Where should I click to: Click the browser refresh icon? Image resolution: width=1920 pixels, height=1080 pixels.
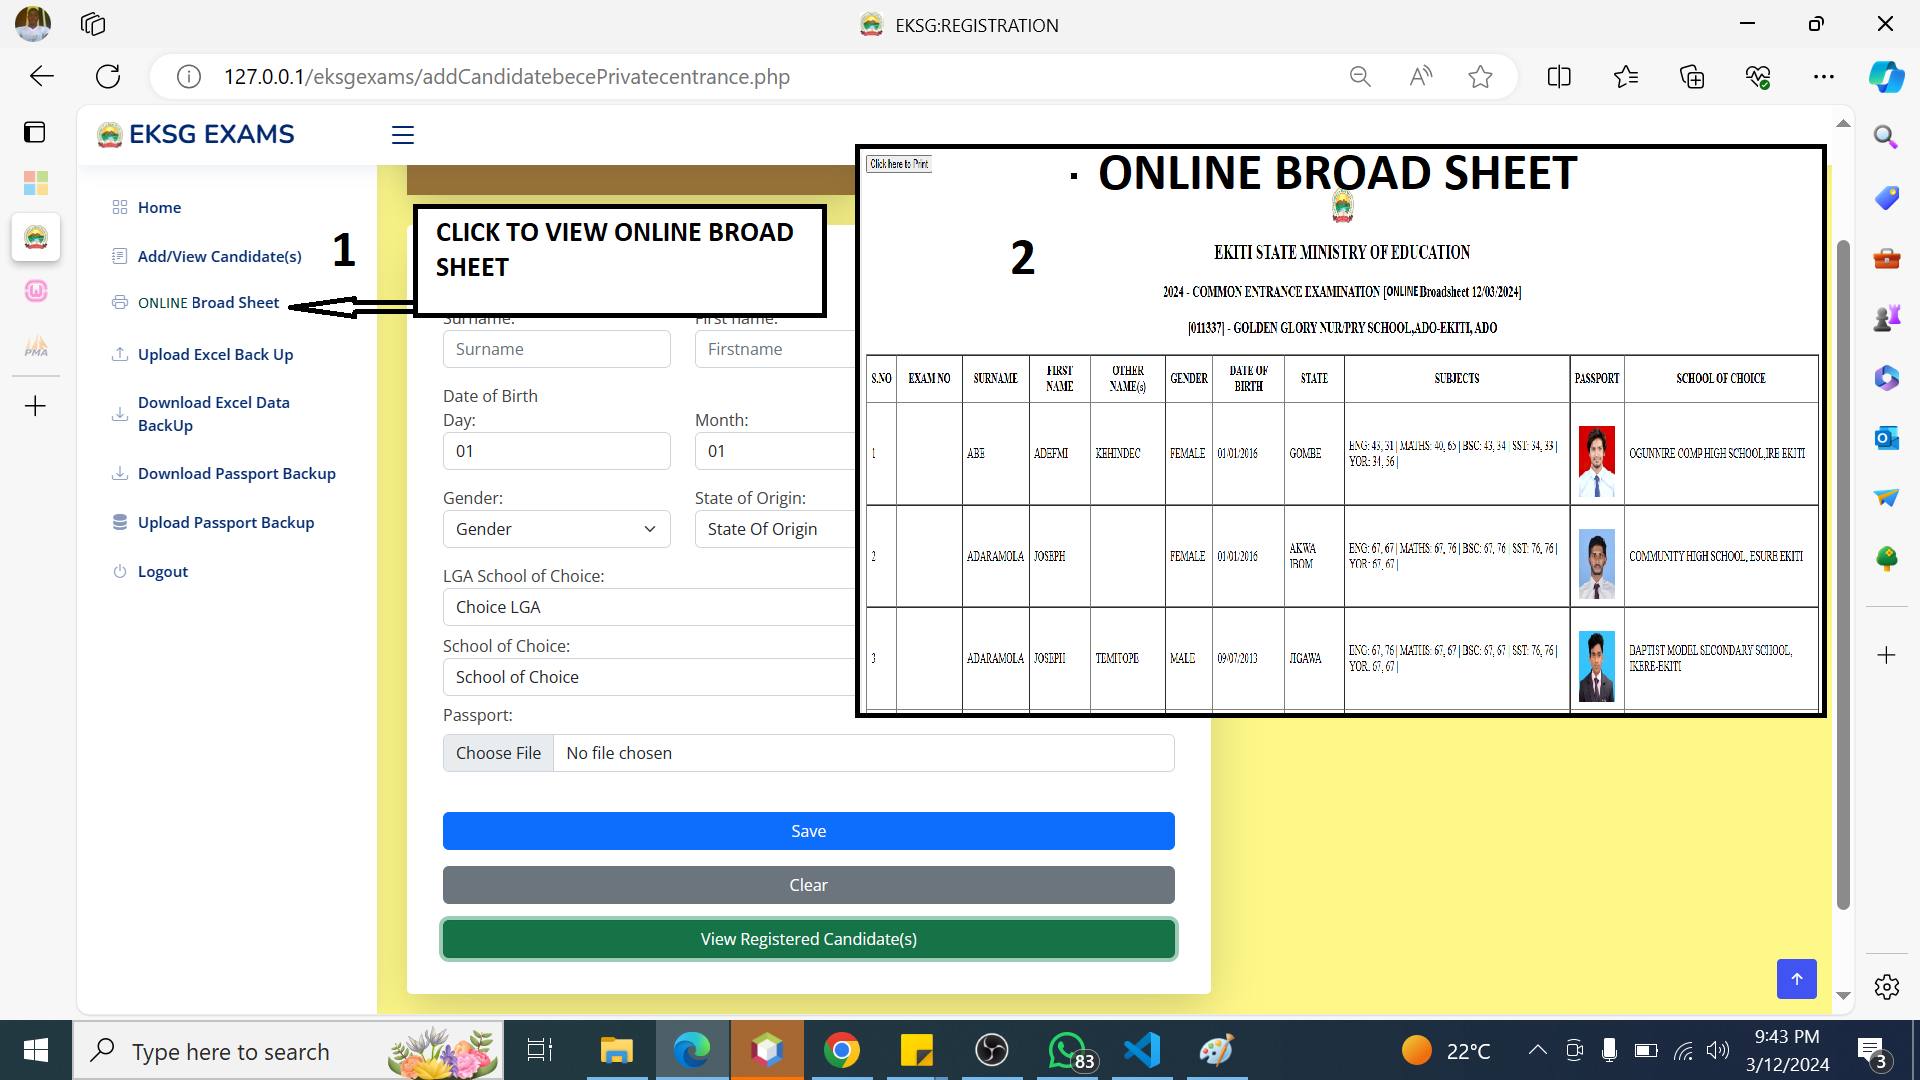tap(108, 76)
